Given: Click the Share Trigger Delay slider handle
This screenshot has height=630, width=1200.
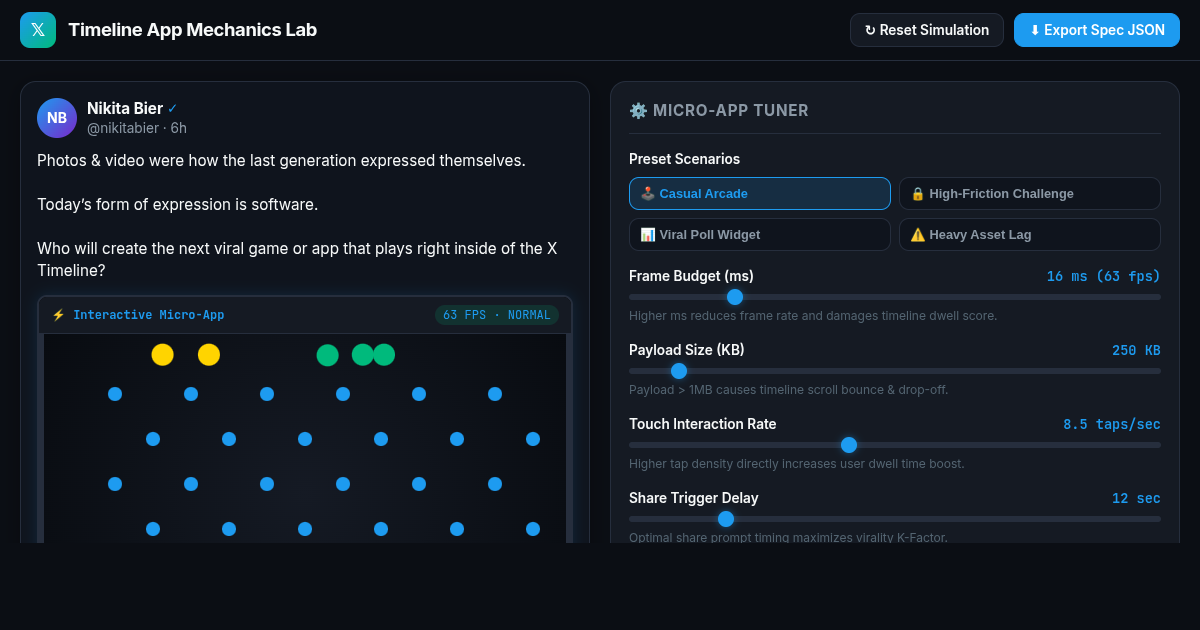Looking at the screenshot, I should (726, 519).
